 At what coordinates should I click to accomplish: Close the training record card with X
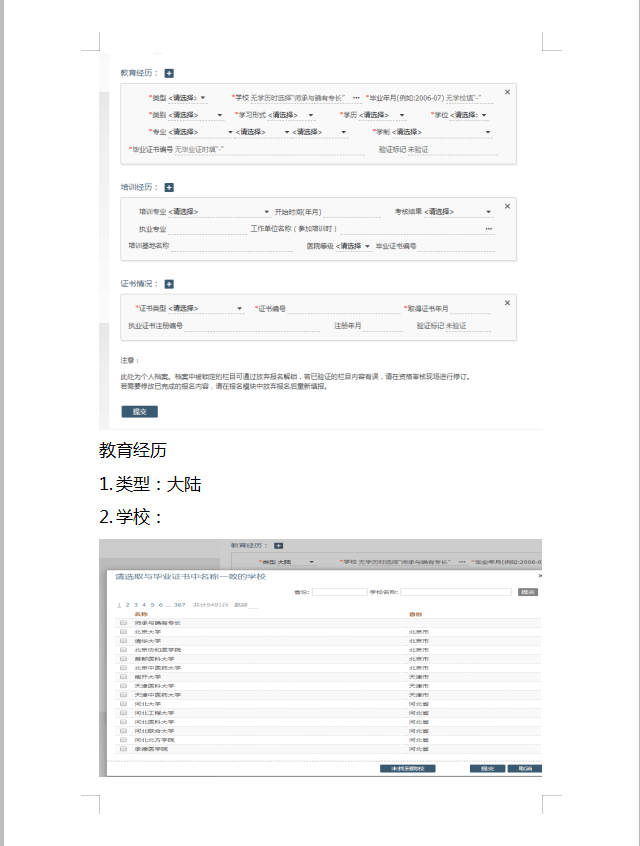click(x=507, y=206)
